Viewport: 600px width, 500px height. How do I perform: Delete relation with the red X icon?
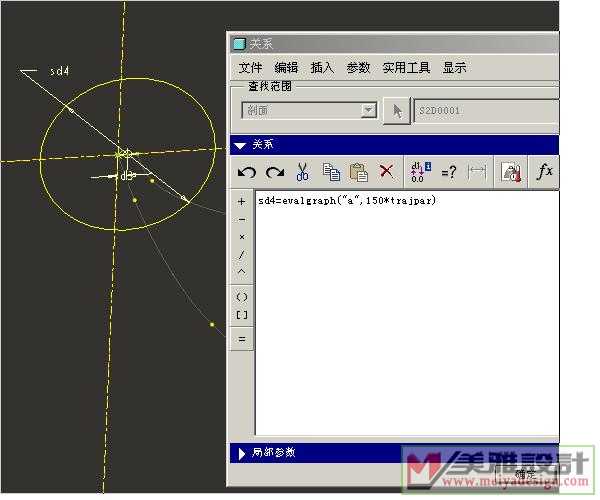click(386, 172)
